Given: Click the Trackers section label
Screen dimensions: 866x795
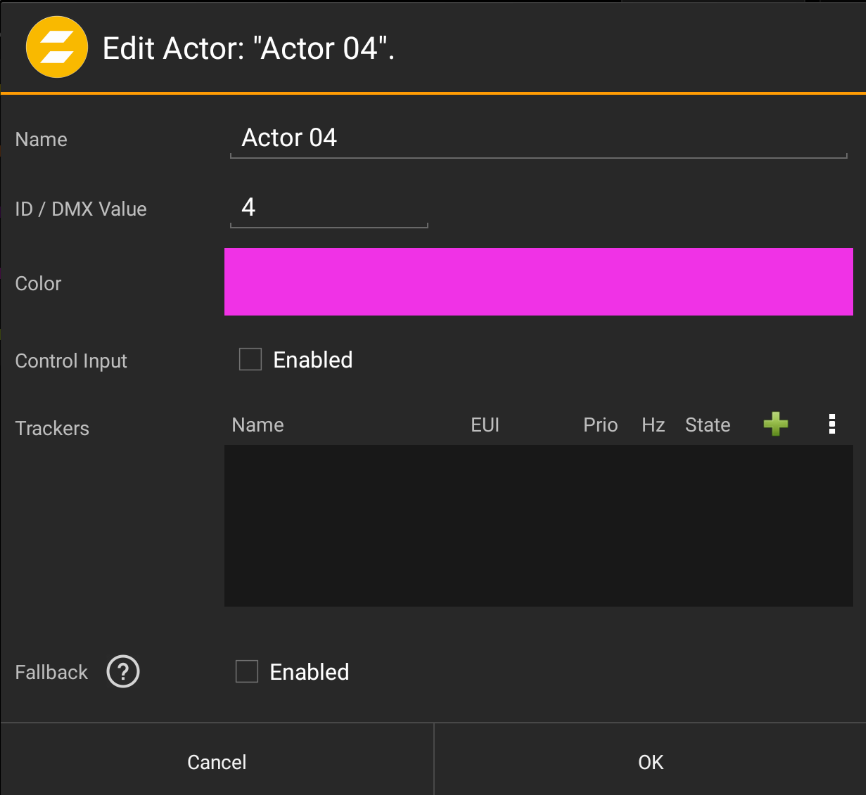Looking at the screenshot, I should [x=52, y=428].
